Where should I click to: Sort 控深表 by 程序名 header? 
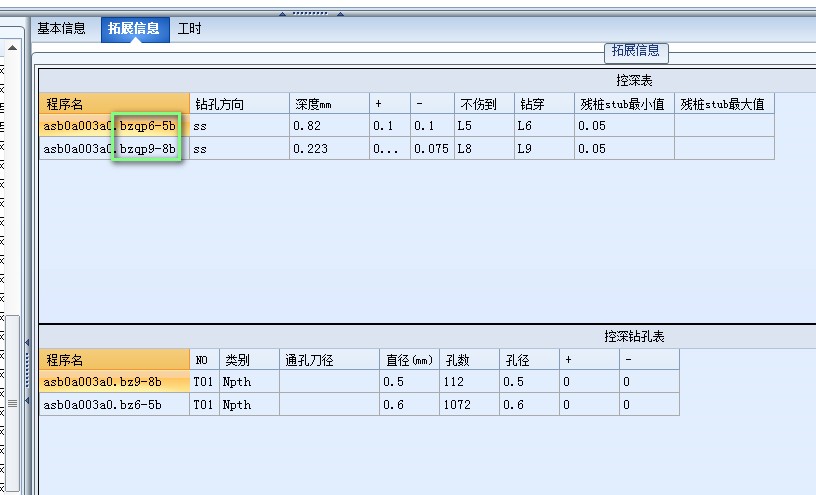(114, 104)
